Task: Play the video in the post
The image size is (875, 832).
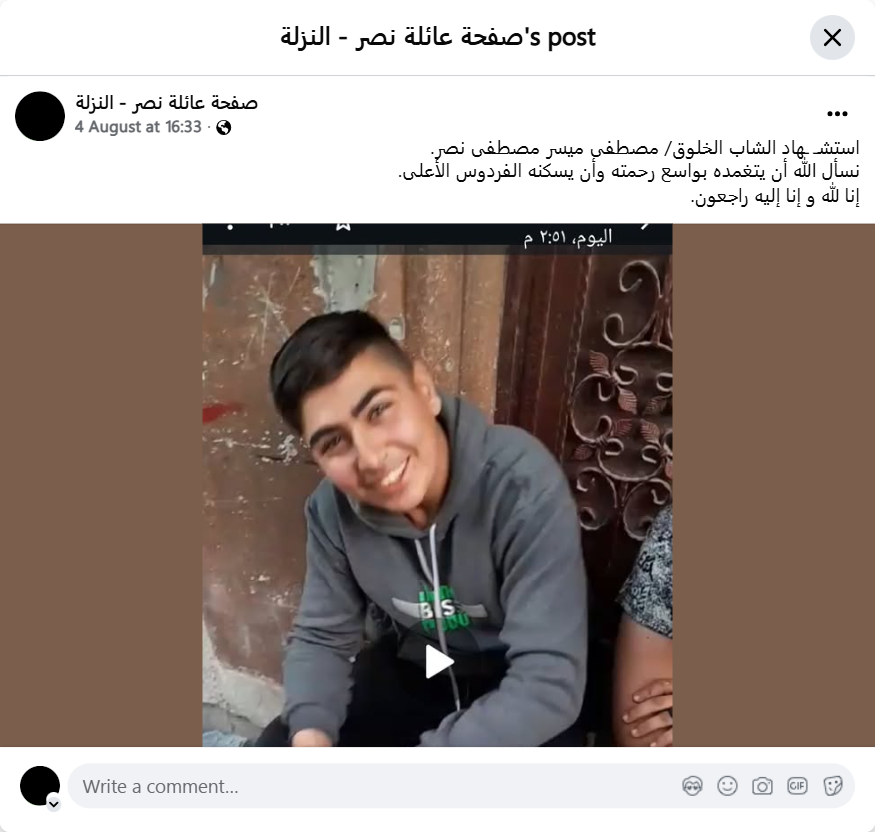Action: pos(439,662)
